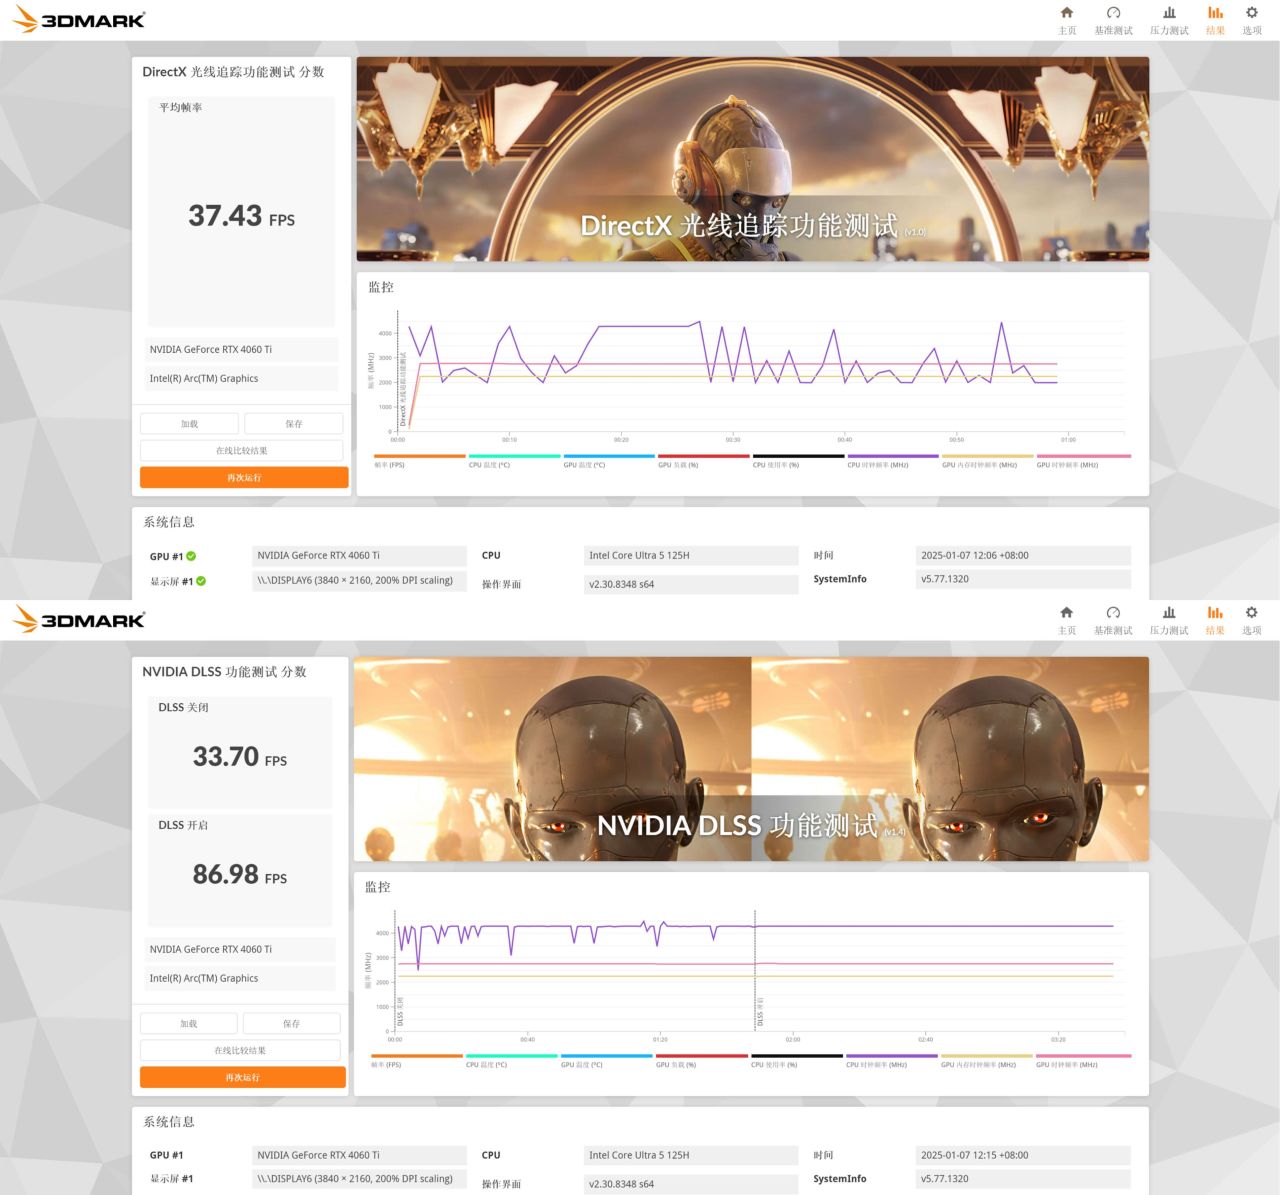Toggle GPU 内存时钟频率 legend in DirectX chart
Viewport: 1280px width, 1195px height.
988,461
